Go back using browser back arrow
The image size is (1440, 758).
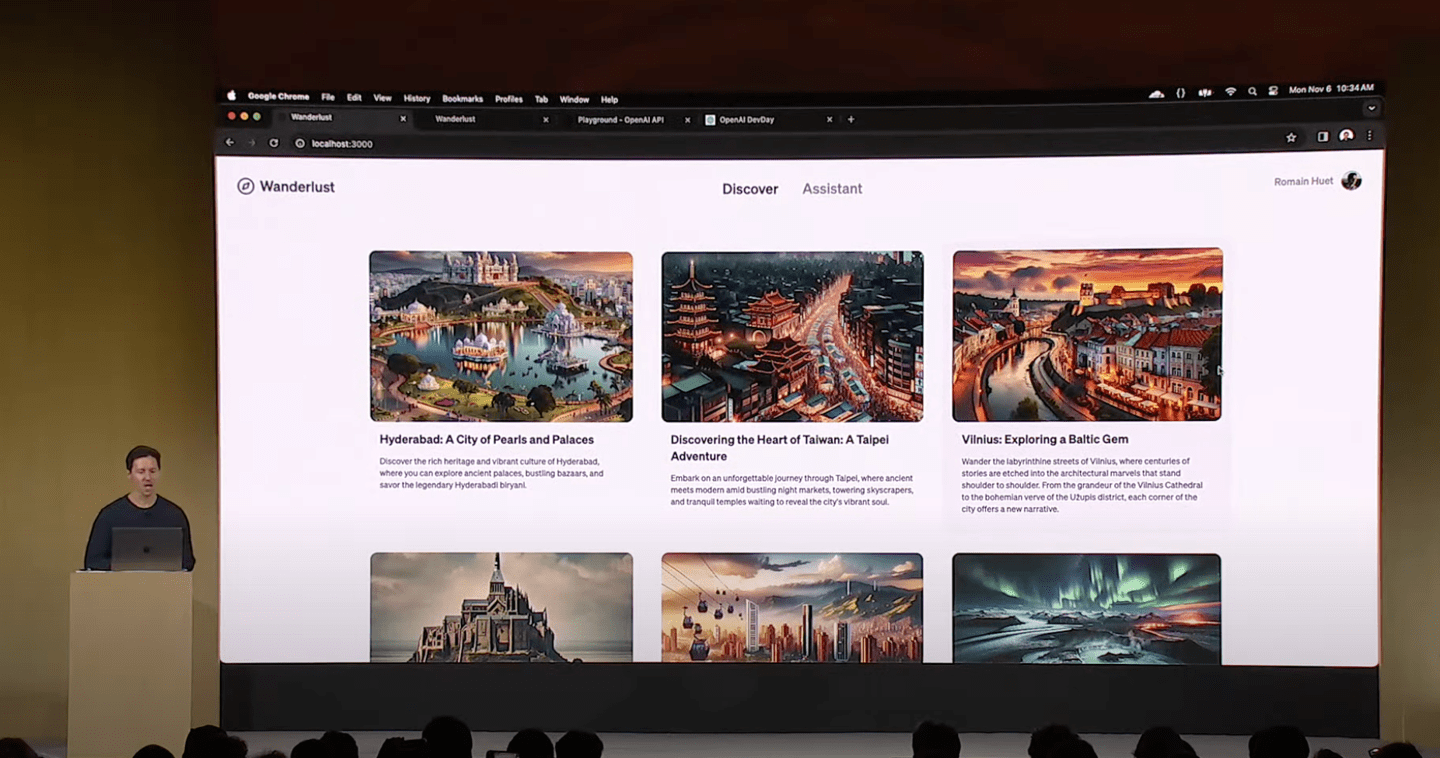point(230,143)
